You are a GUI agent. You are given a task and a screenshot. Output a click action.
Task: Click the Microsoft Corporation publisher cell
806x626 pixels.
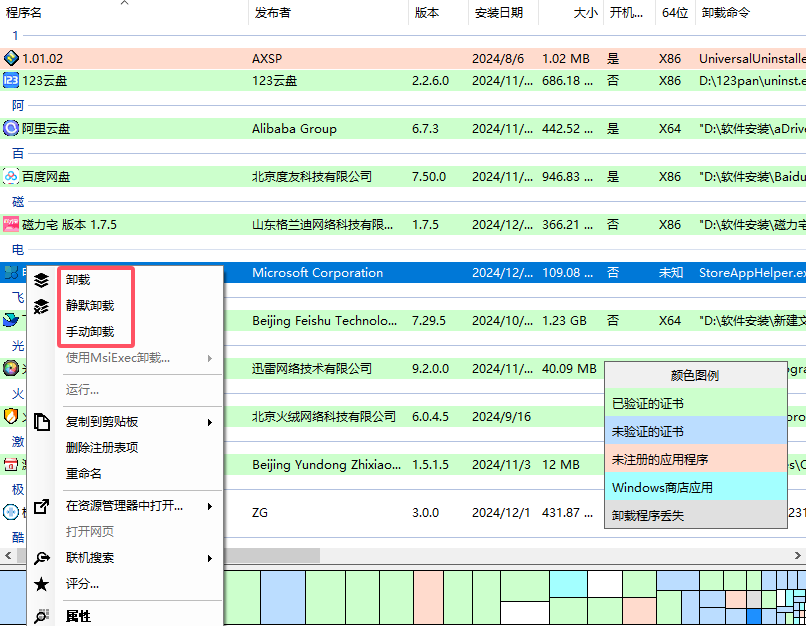click(x=318, y=272)
